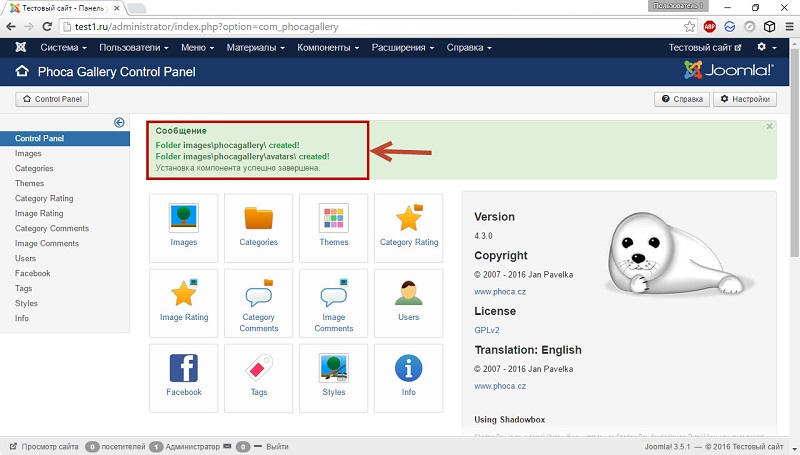Viewport: 800px width, 455px height.
Task: Click the home icon beside the panel title
Action: [22, 71]
